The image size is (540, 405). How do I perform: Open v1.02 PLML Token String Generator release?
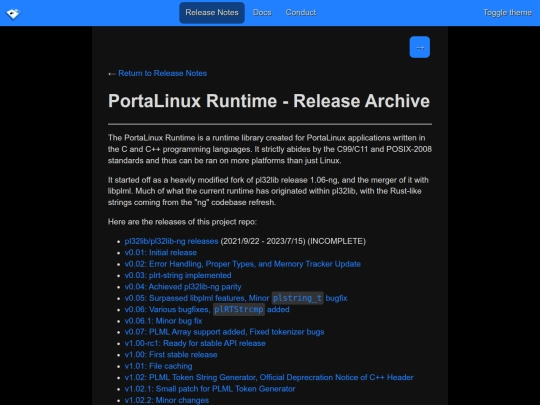[269, 377]
